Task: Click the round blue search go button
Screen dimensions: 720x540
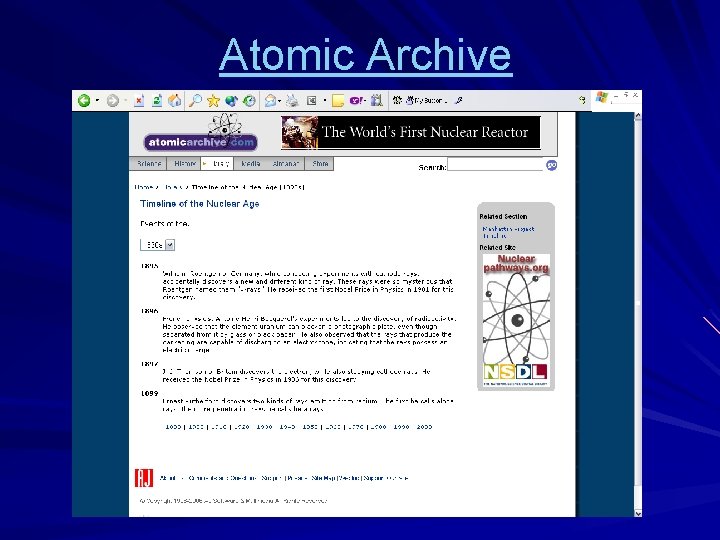Action: (551, 165)
